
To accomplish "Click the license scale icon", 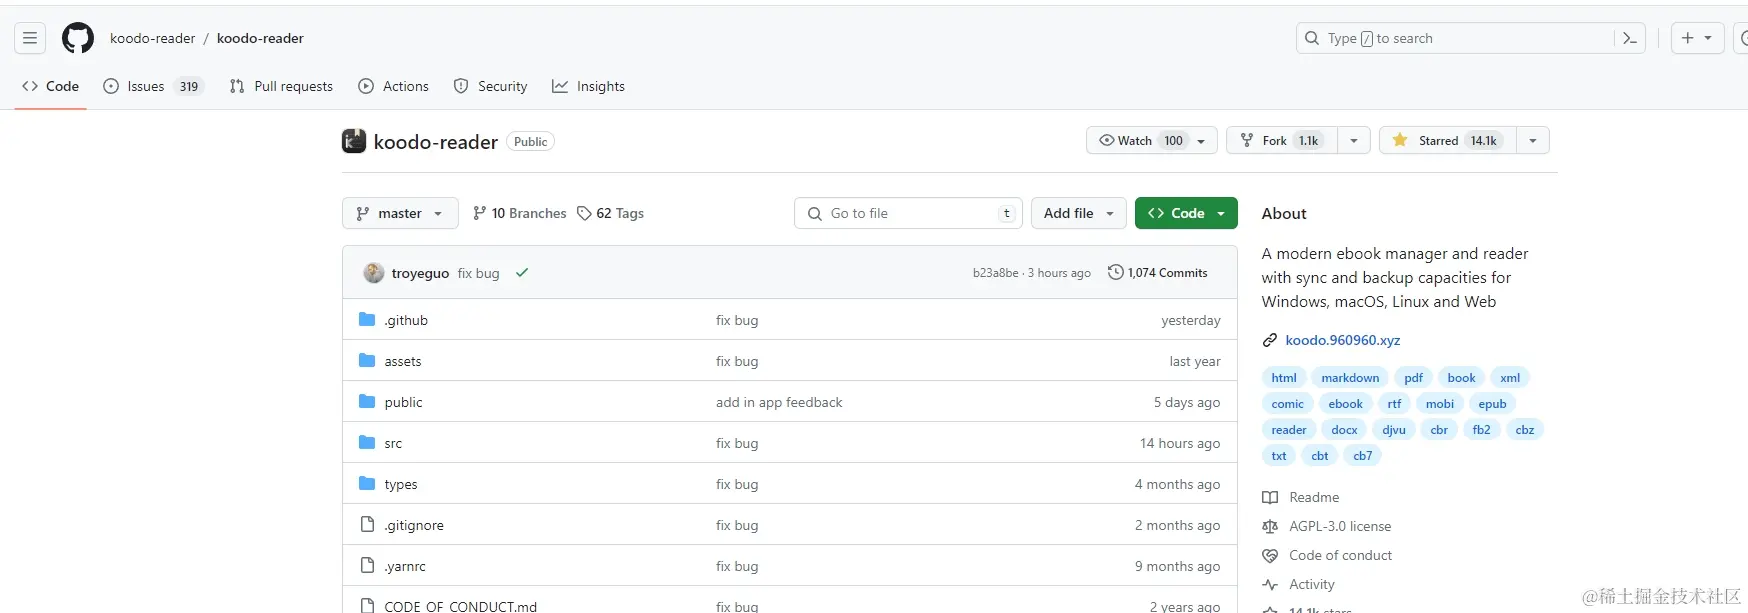I will [x=1270, y=526].
